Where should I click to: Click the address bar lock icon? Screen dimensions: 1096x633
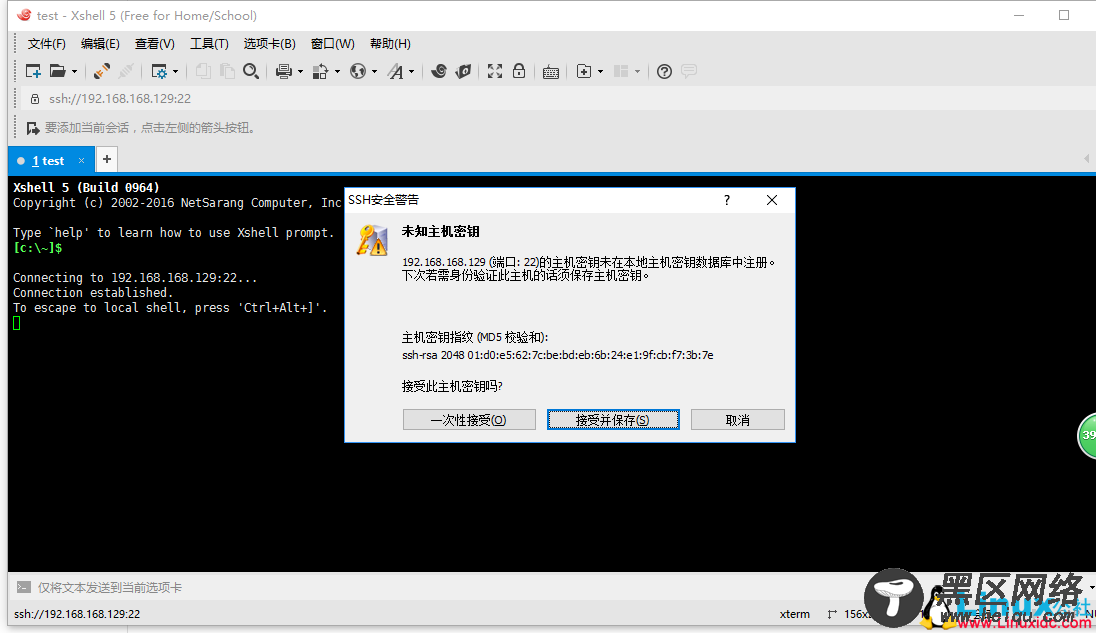tap(35, 99)
